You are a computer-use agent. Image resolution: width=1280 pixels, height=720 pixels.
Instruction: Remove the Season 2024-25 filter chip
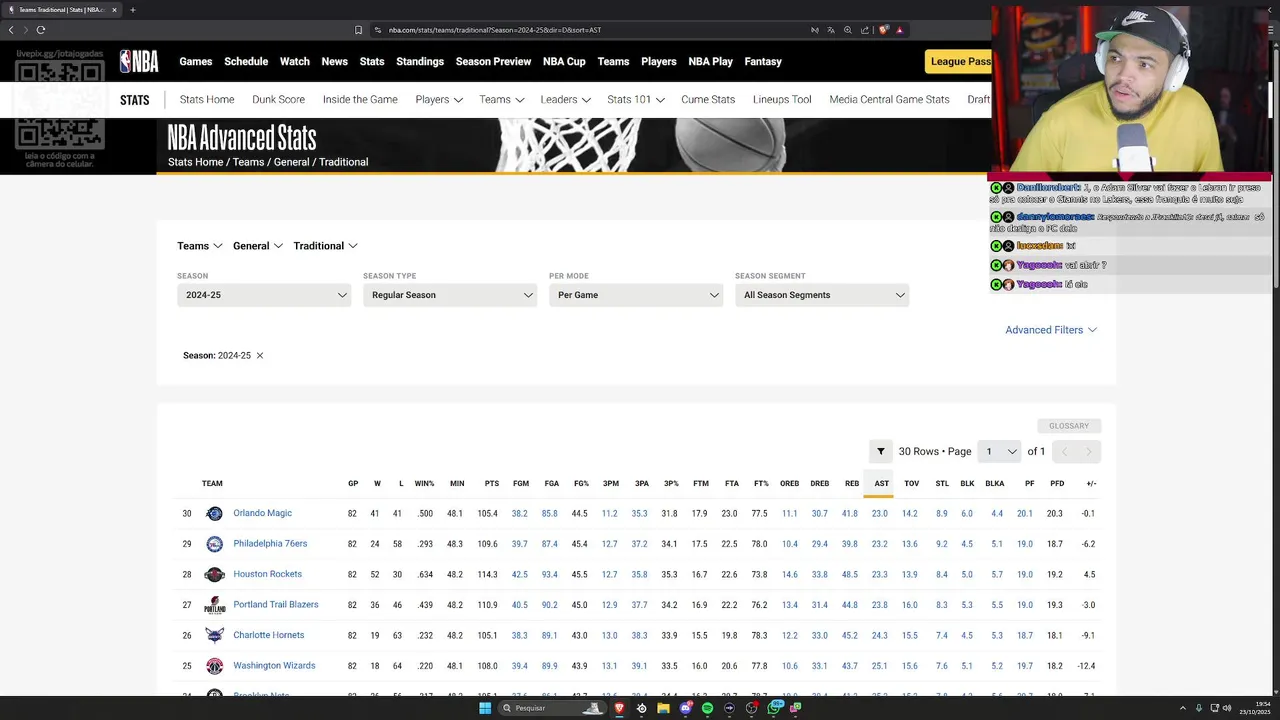260,355
